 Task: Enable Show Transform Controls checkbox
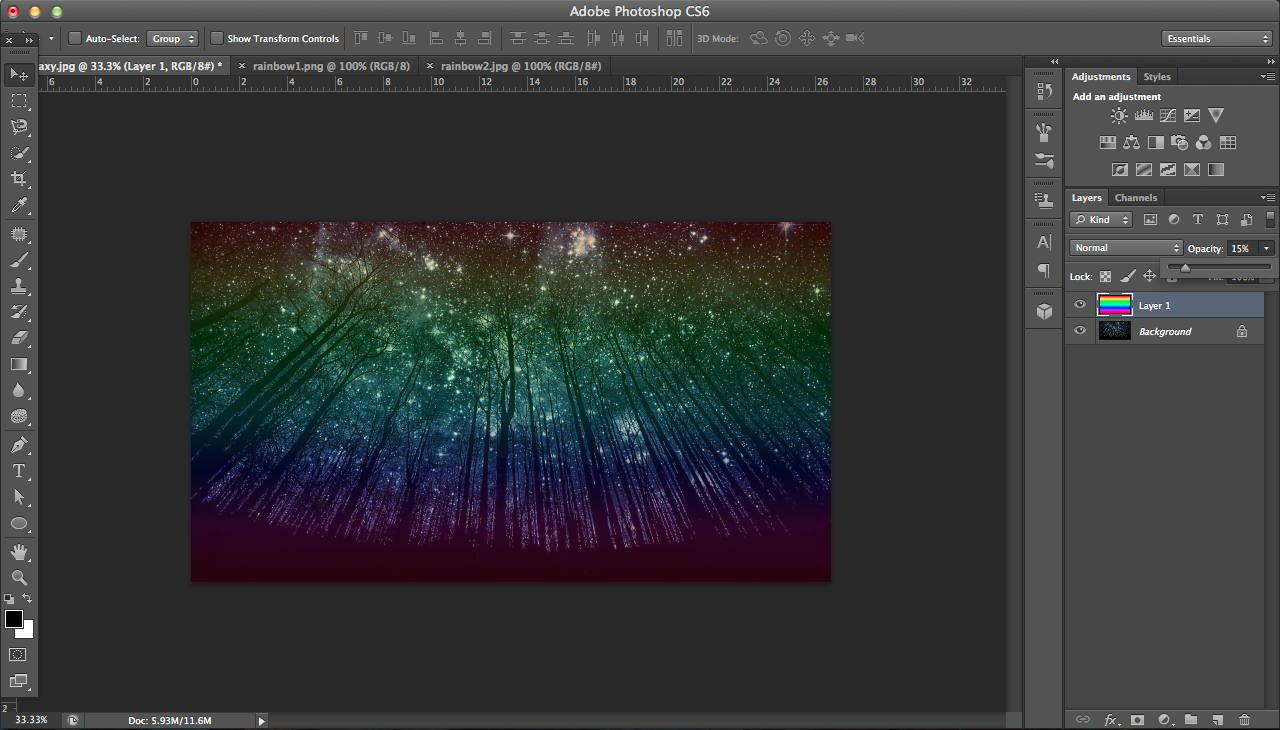(216, 38)
